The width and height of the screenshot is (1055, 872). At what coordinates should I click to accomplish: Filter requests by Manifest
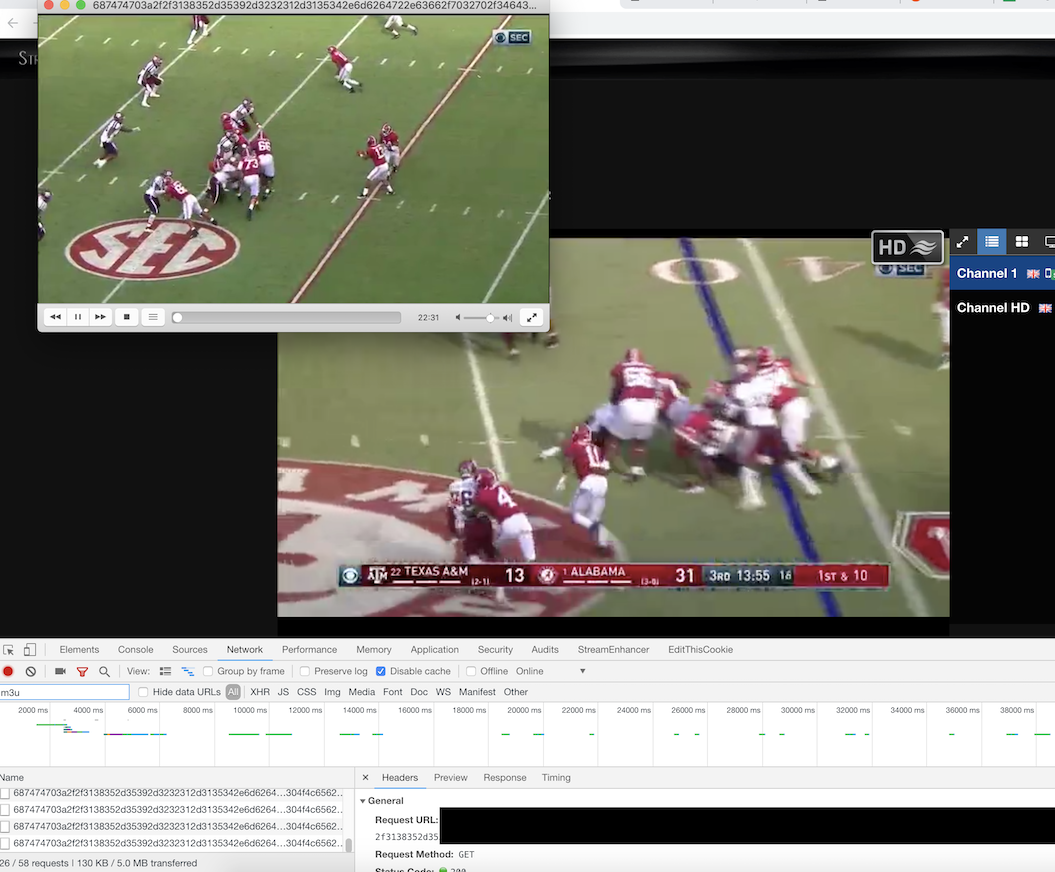477,692
